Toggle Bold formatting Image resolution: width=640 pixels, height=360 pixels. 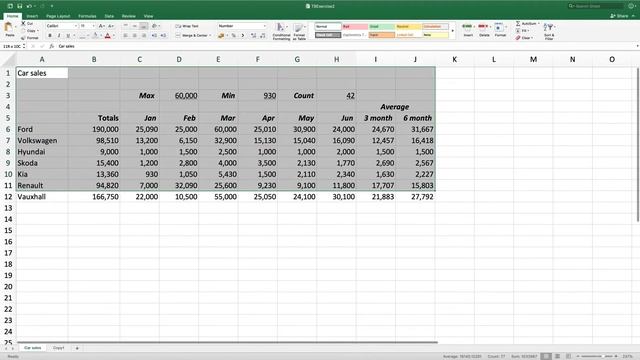point(50,36)
